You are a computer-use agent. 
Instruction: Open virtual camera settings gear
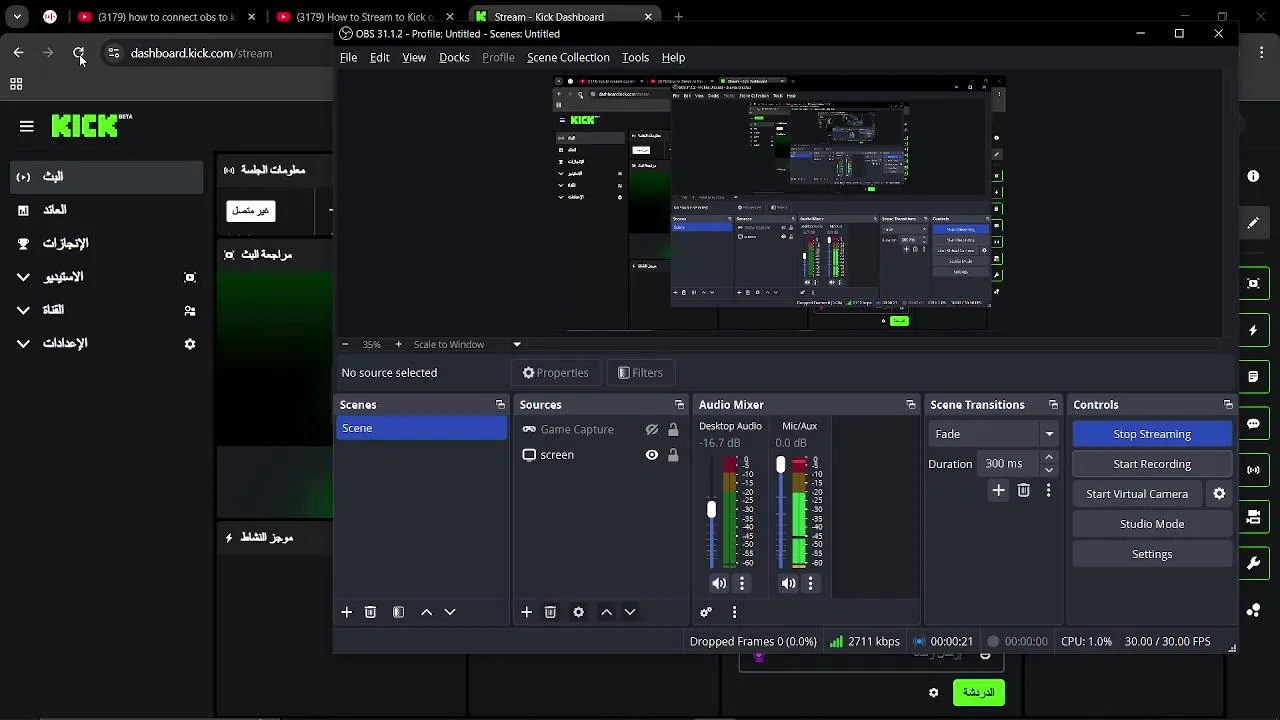[1219, 494]
